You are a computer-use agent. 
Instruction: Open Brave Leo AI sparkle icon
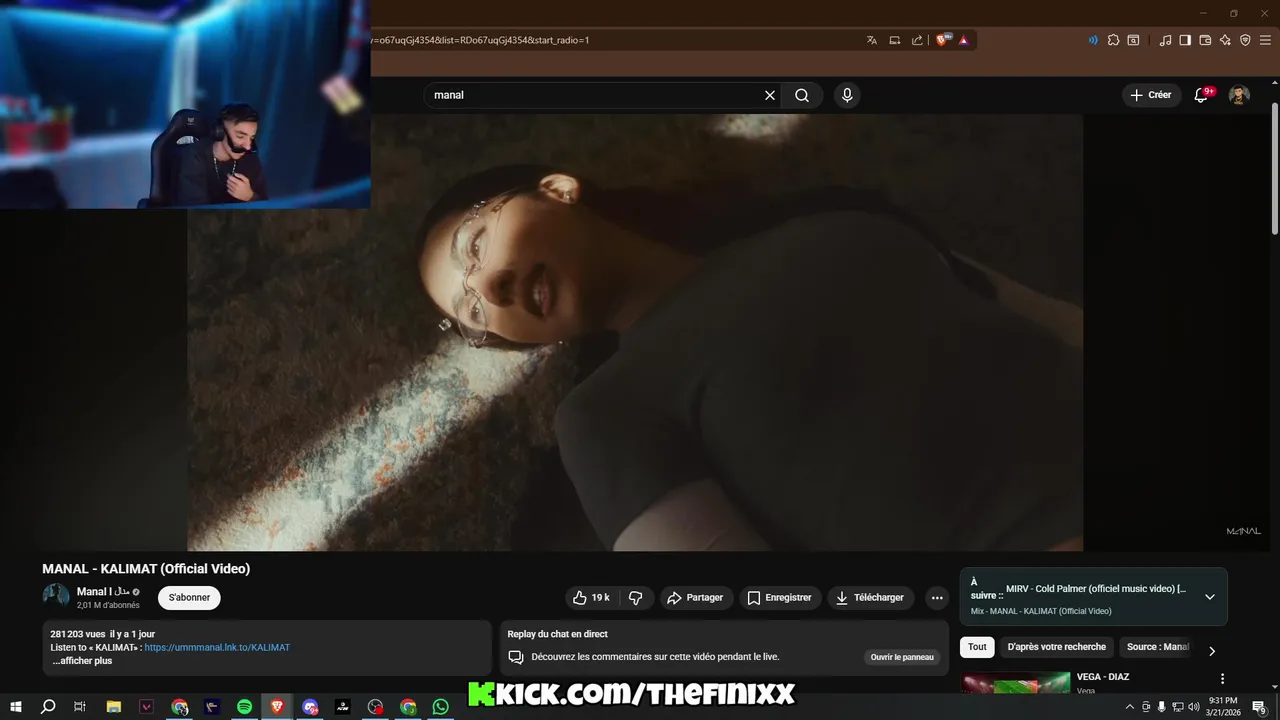click(x=1225, y=40)
